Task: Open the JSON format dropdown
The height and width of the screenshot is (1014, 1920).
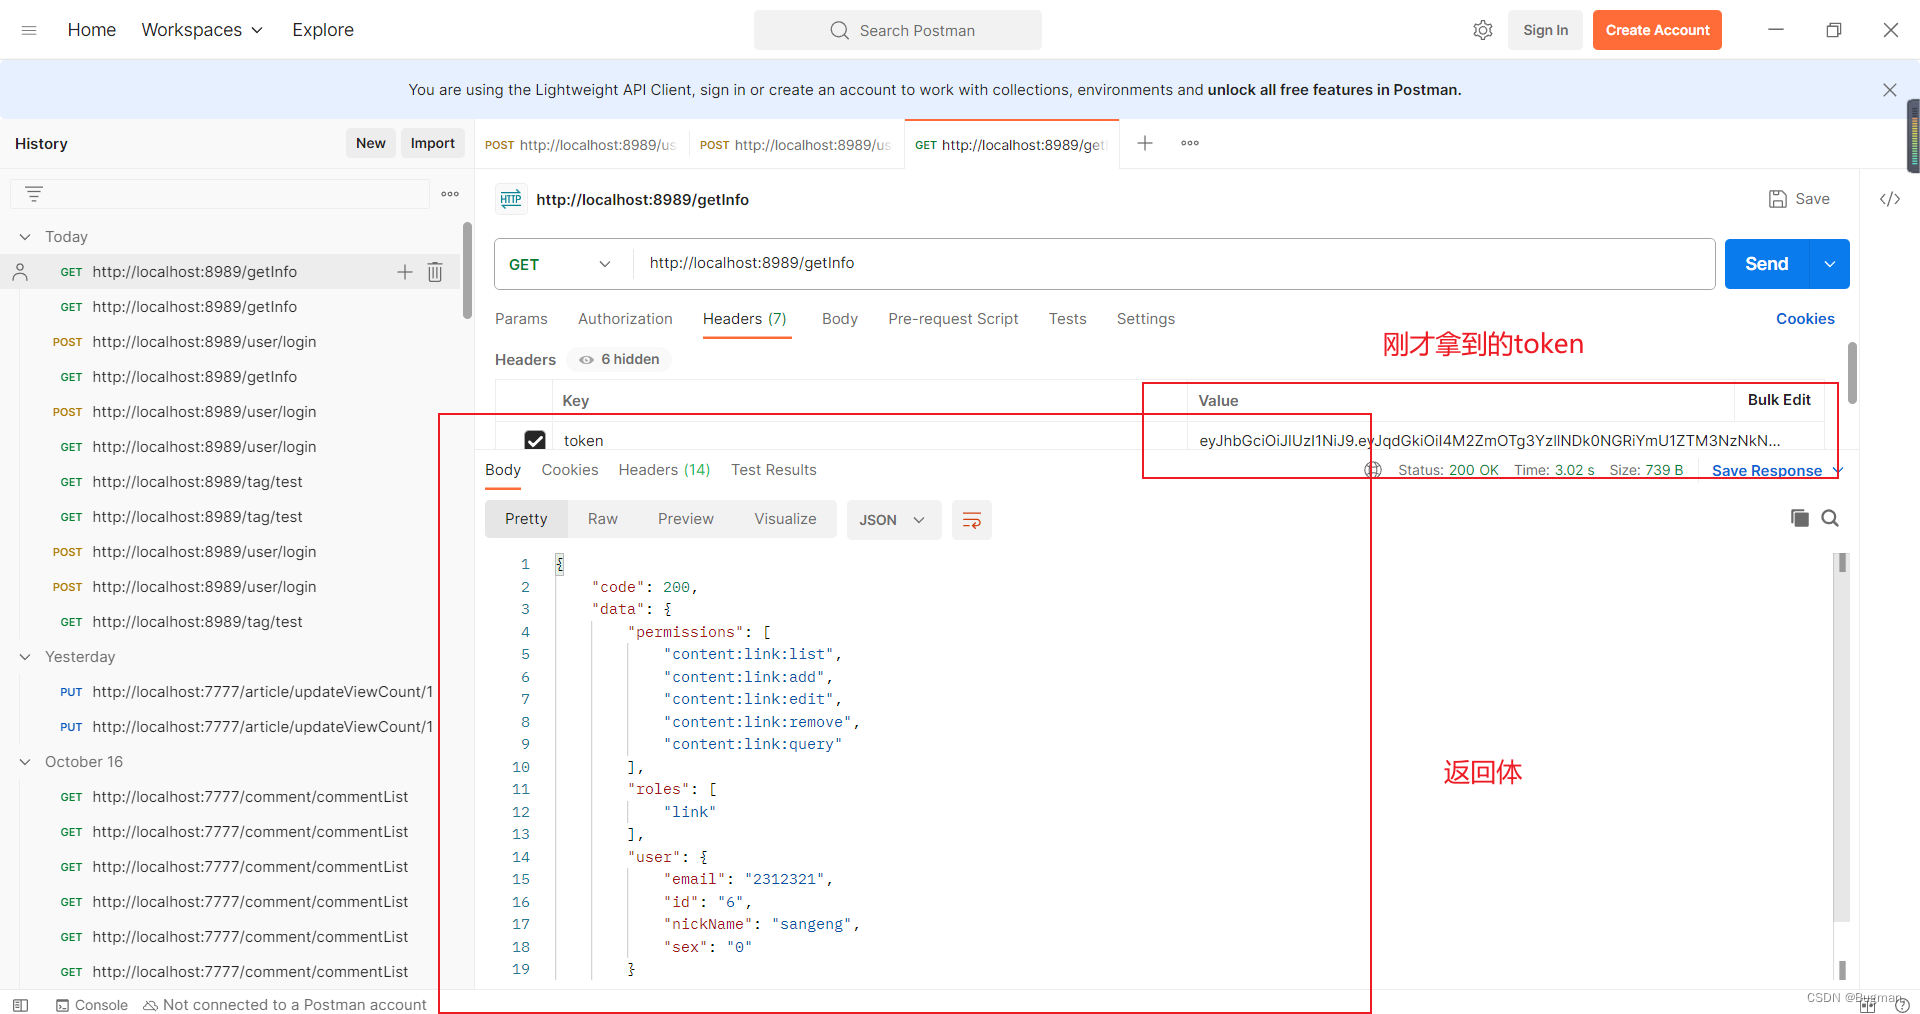Action: pos(893,520)
